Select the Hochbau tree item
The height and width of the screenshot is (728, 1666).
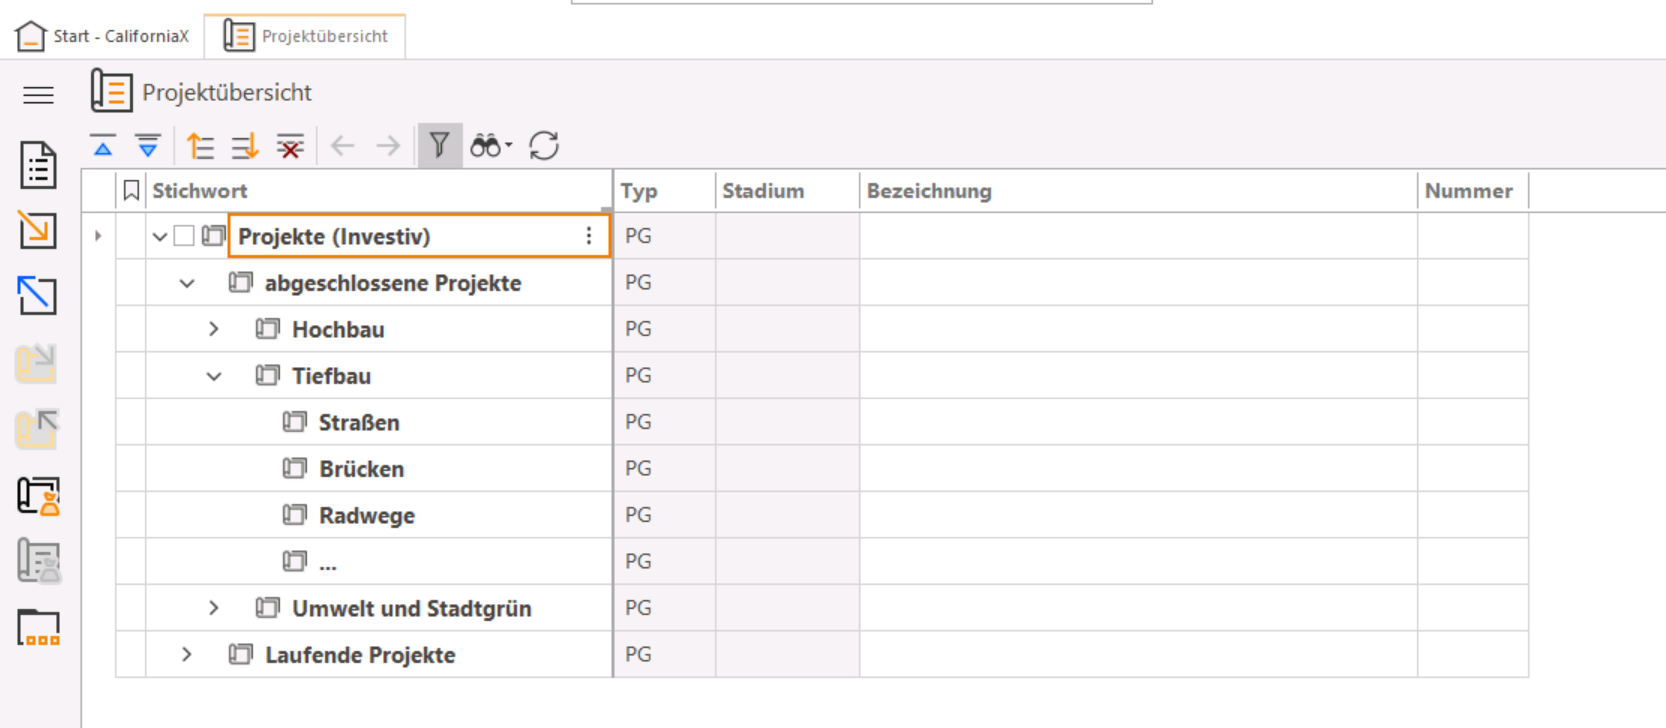pyautogui.click(x=338, y=329)
